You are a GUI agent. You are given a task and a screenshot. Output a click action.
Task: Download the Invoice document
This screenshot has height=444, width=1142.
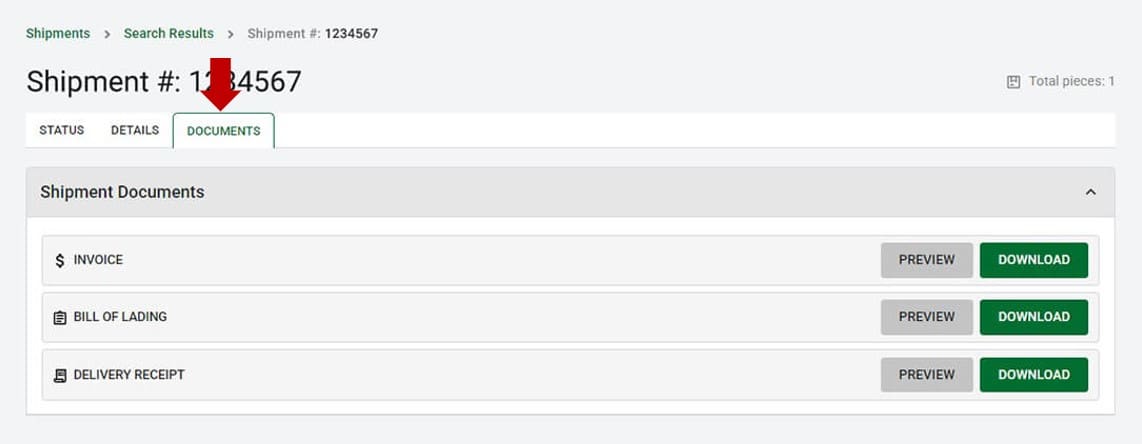click(1033, 260)
